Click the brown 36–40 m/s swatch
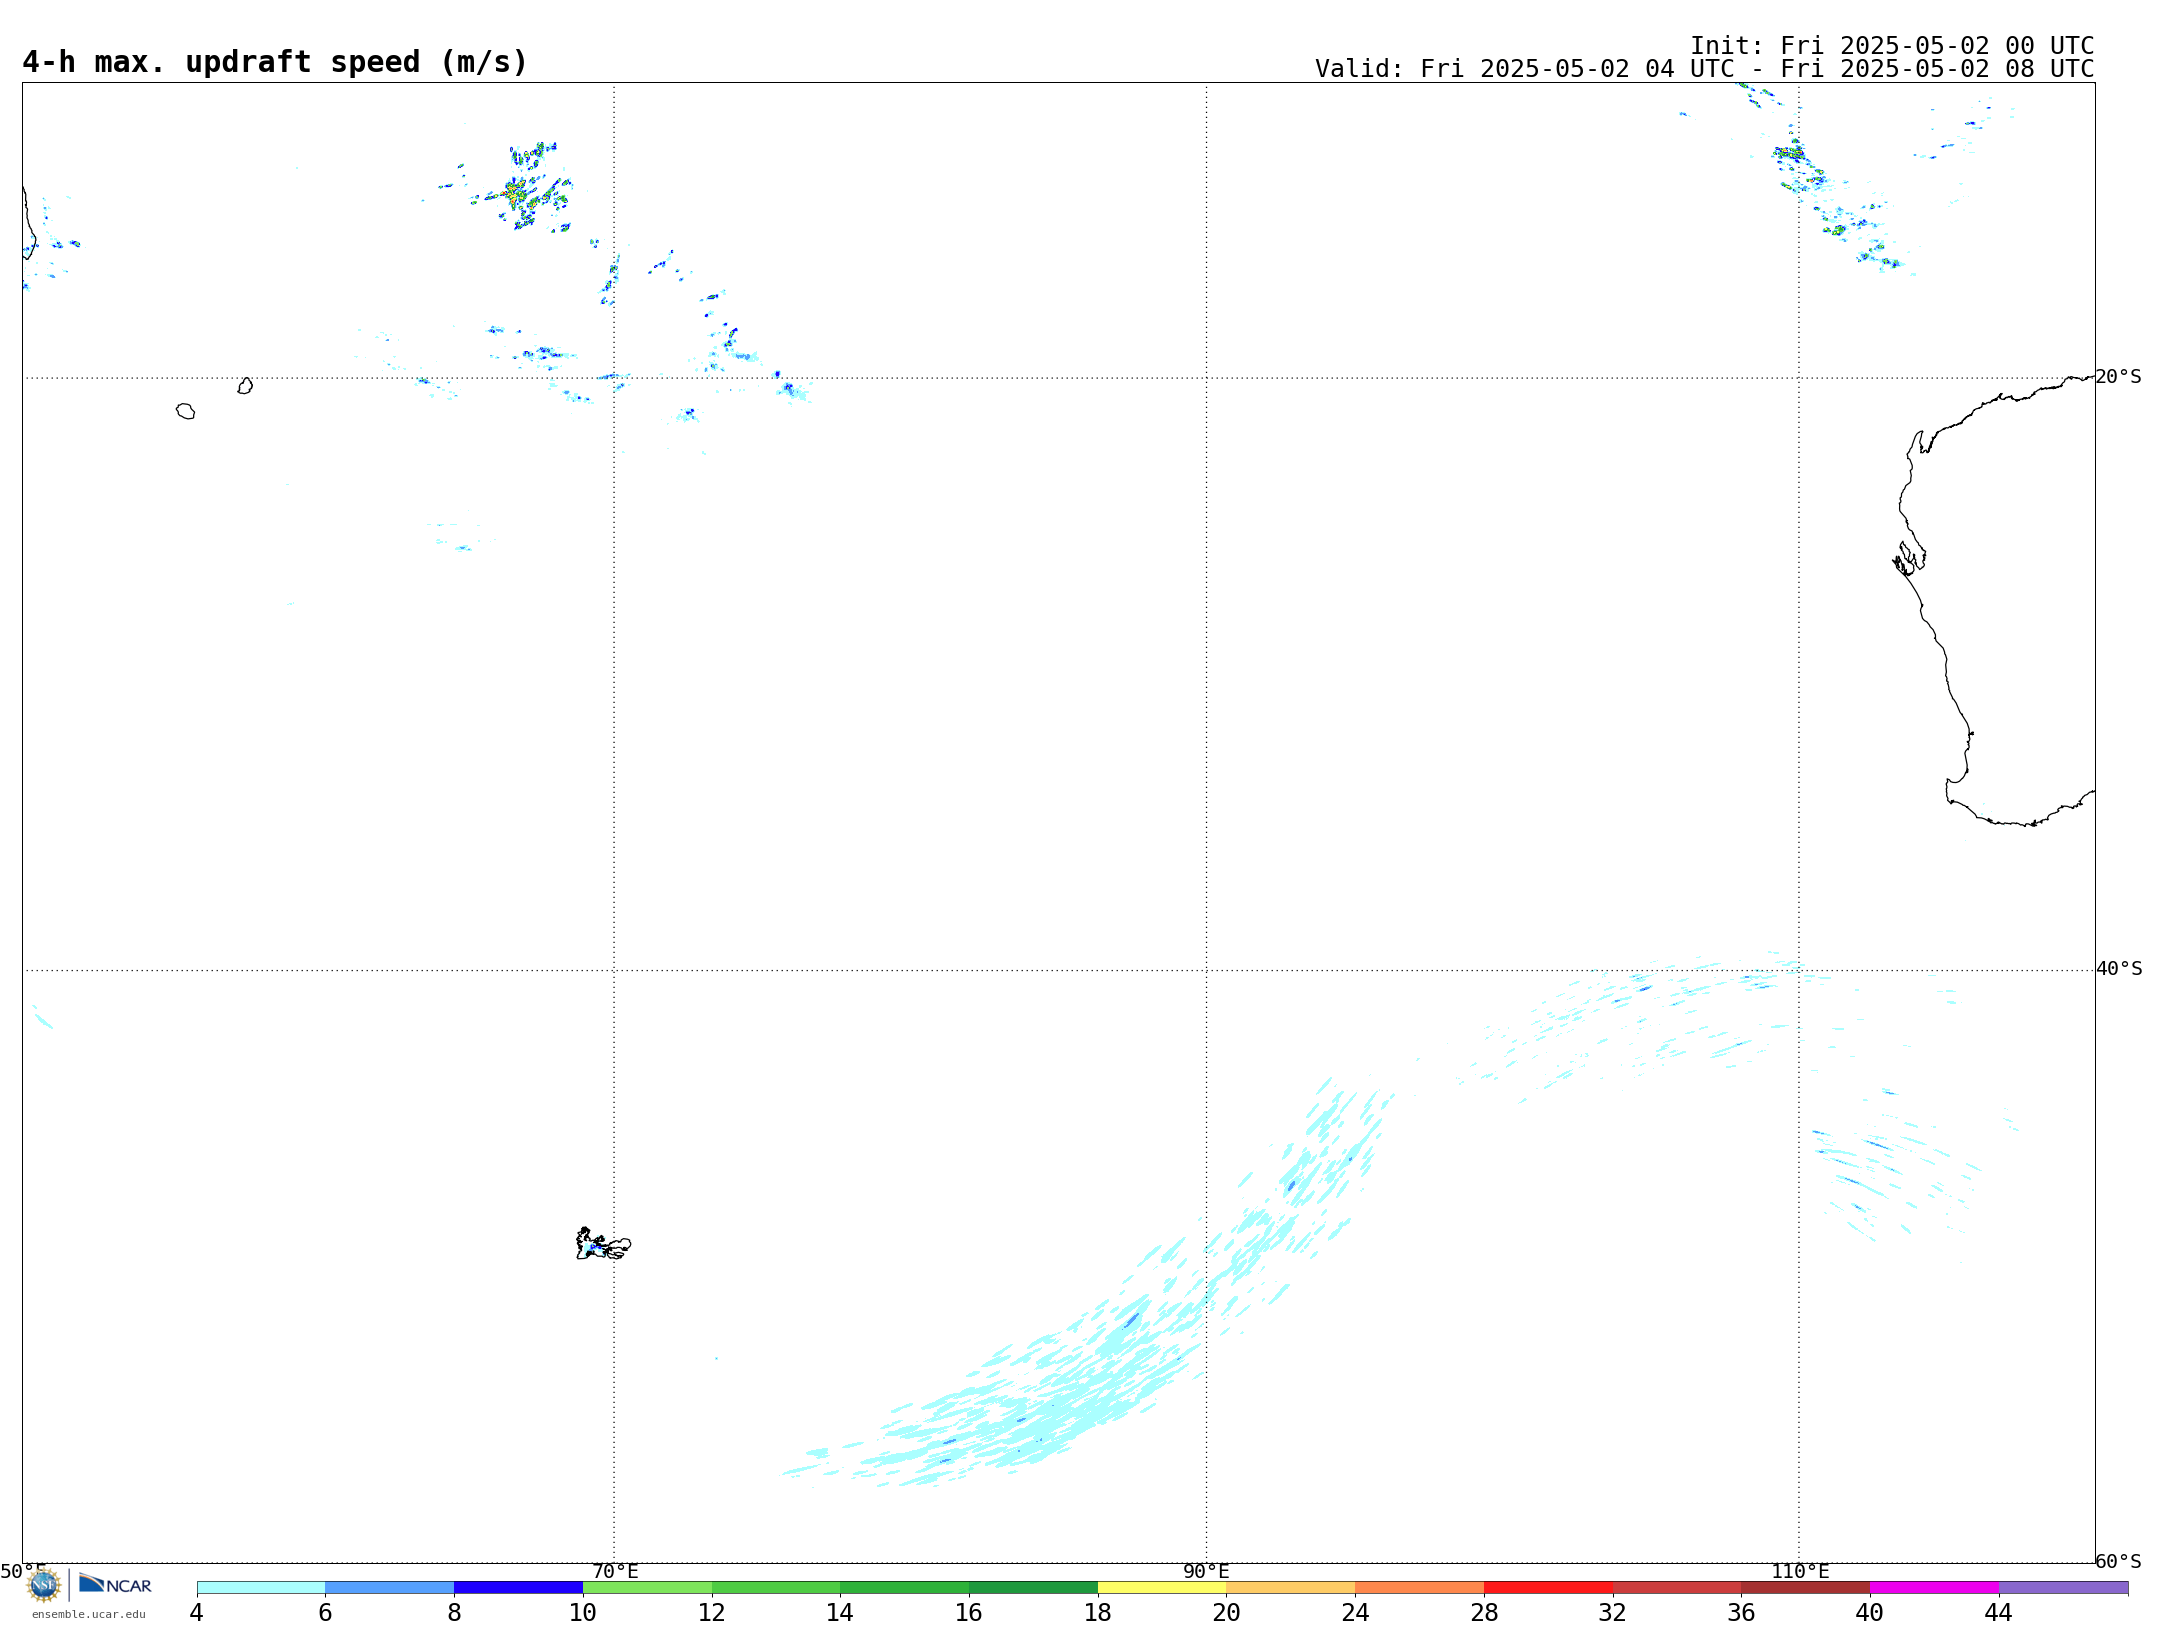 [x=1806, y=1588]
